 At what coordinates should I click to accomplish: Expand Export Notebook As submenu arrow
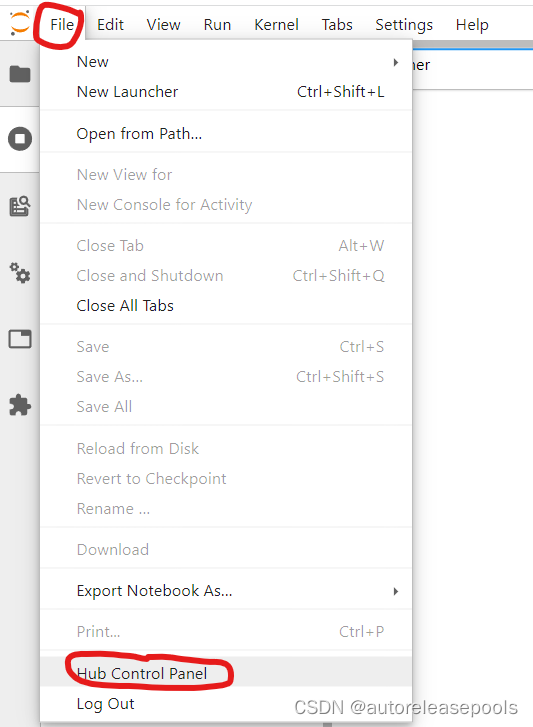point(395,591)
